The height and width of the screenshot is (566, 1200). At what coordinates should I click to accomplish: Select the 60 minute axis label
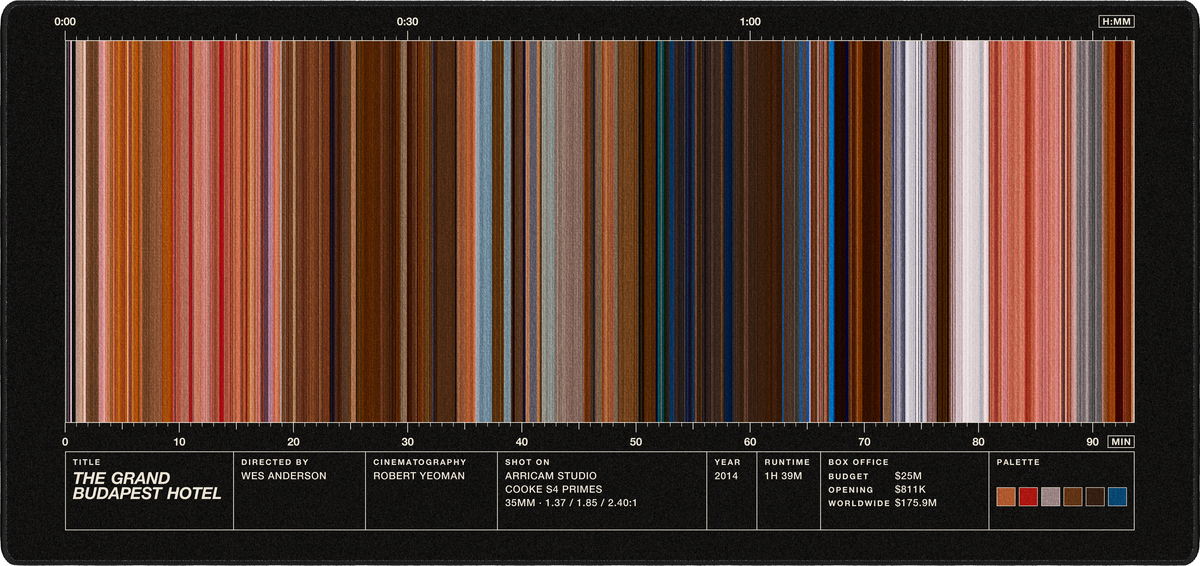coord(750,441)
